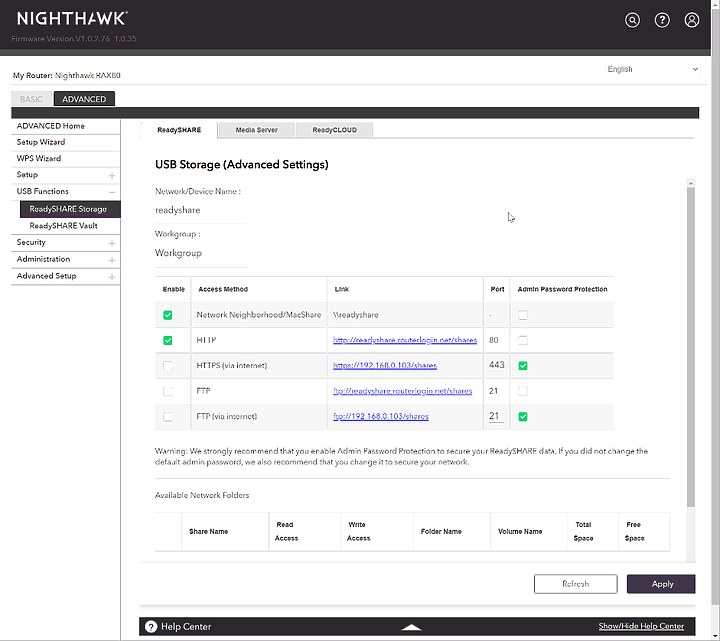720x641 pixels.
Task: Click Show/Hide Help Center link
Action: pos(641,626)
